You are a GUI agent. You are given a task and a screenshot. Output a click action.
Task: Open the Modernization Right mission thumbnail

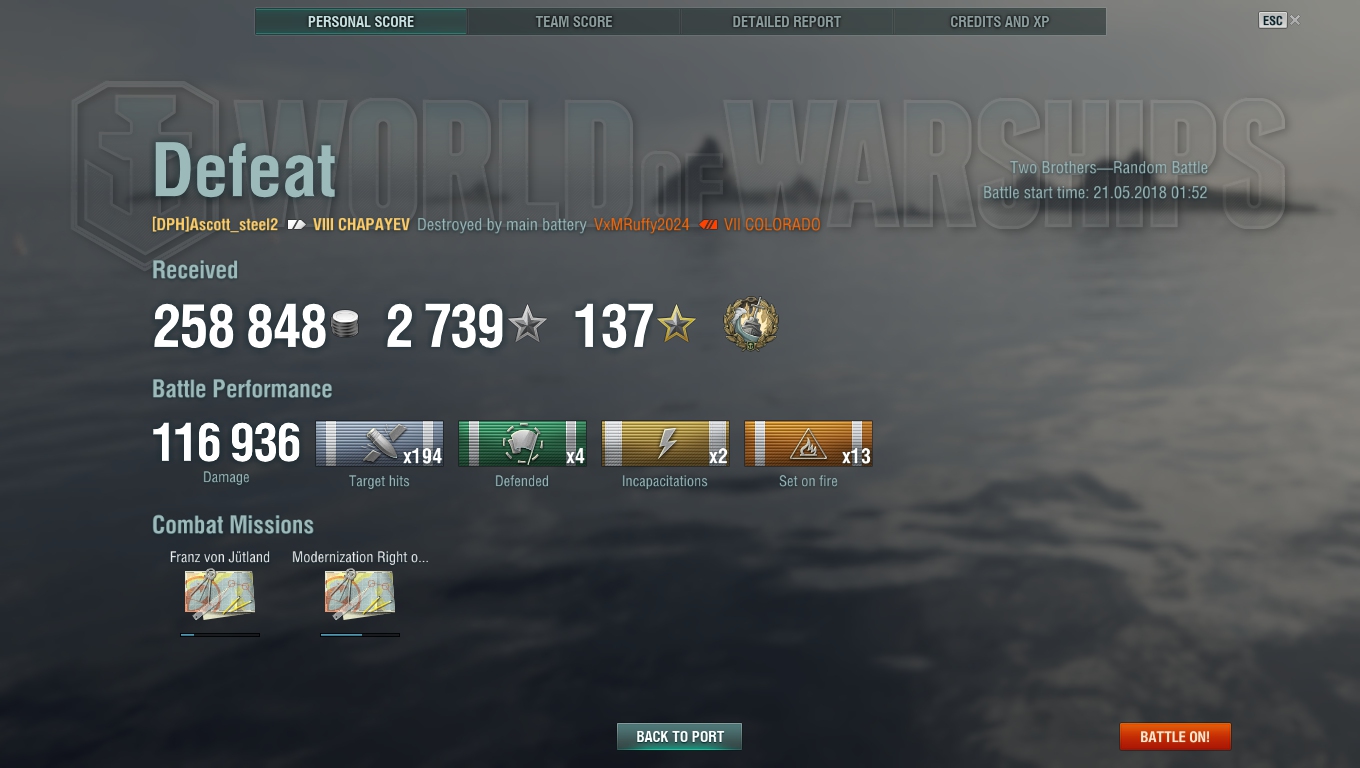click(360, 595)
